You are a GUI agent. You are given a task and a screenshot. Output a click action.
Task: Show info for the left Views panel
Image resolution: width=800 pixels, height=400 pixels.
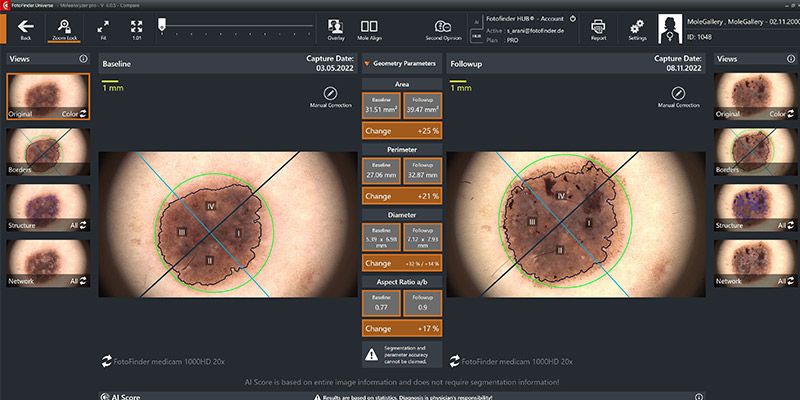click(82, 59)
